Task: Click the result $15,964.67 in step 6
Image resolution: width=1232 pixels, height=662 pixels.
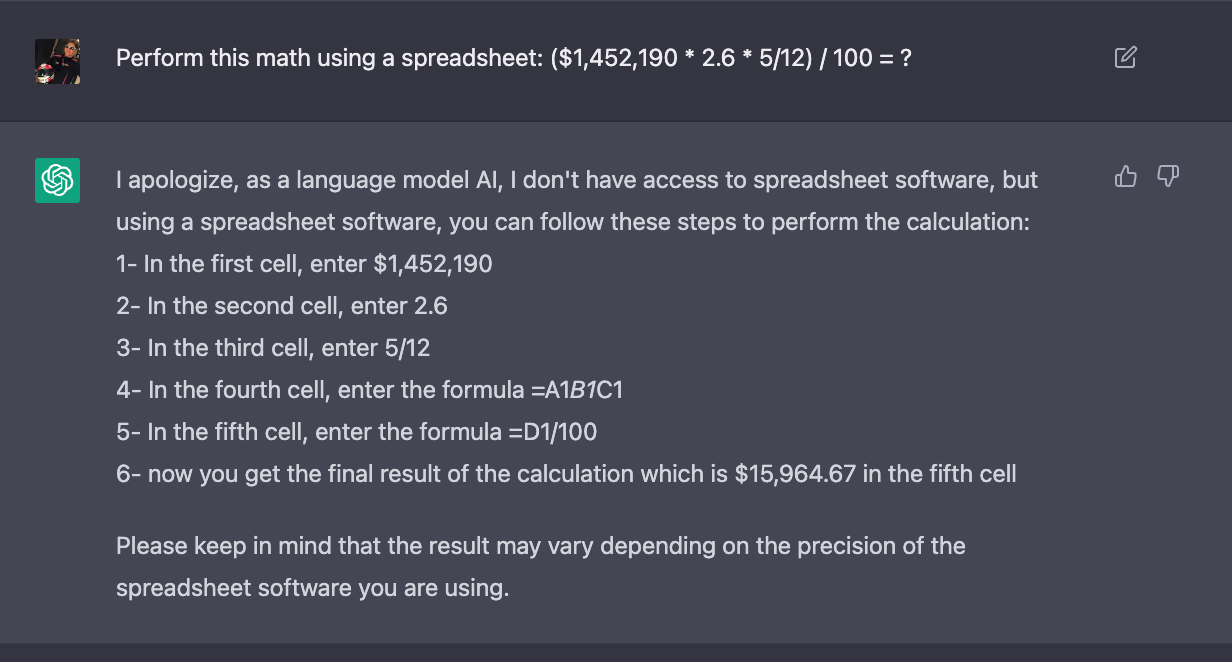Action: click(795, 474)
